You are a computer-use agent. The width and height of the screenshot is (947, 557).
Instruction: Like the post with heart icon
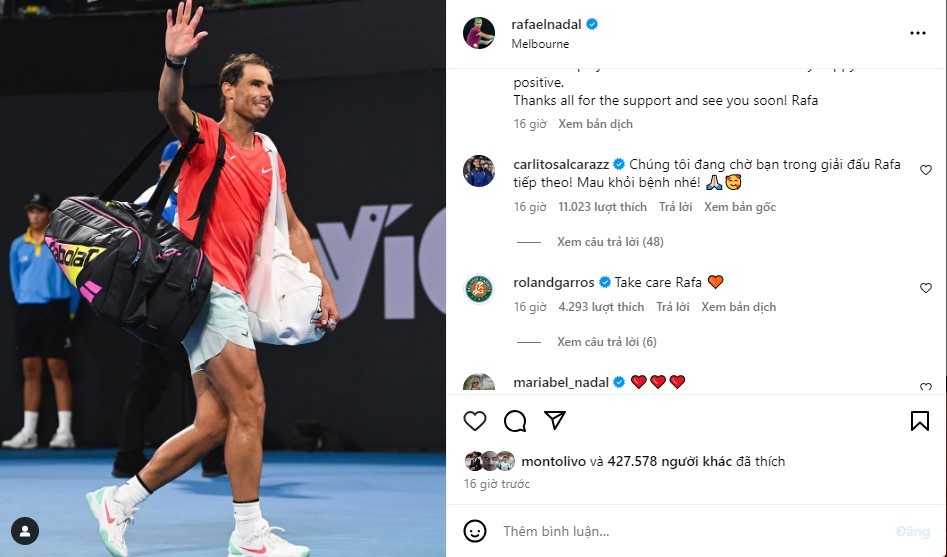(475, 420)
